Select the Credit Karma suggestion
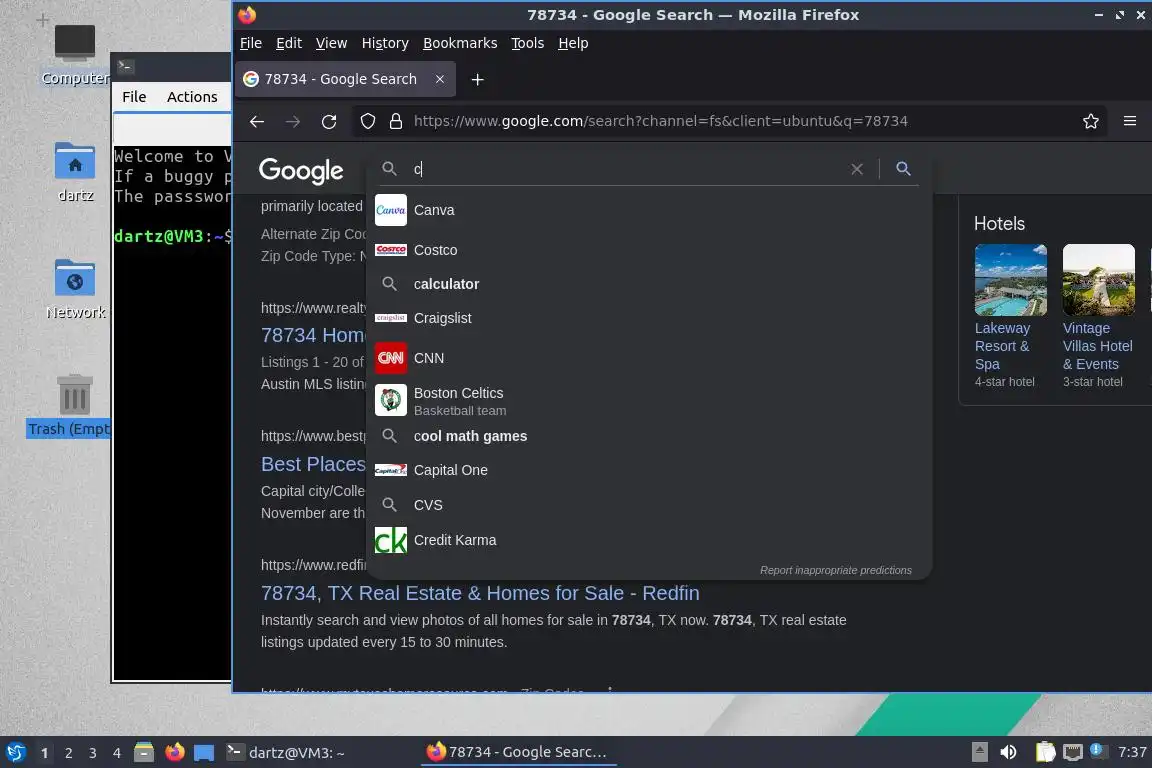Image resolution: width=1152 pixels, height=768 pixels. click(649, 540)
